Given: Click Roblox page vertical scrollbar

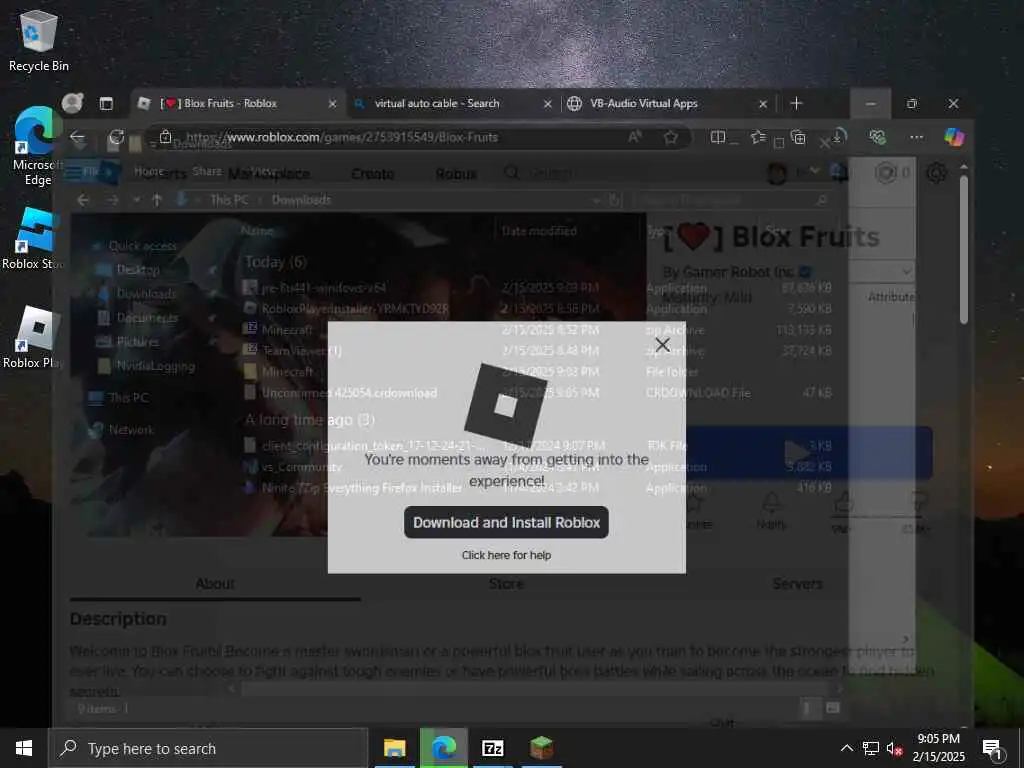Looking at the screenshot, I should [x=964, y=248].
